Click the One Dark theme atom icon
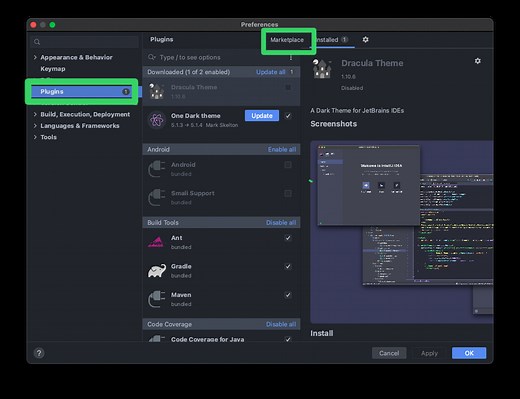 (156, 120)
